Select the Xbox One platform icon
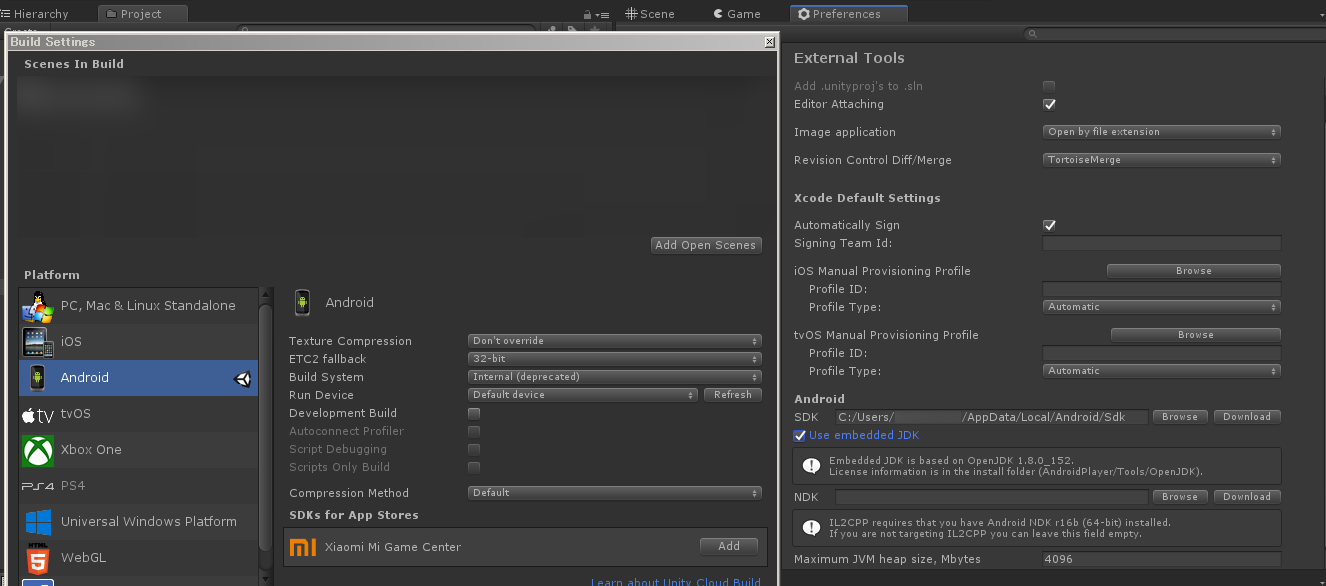Screen dimensions: 1326x586 (x=37, y=449)
